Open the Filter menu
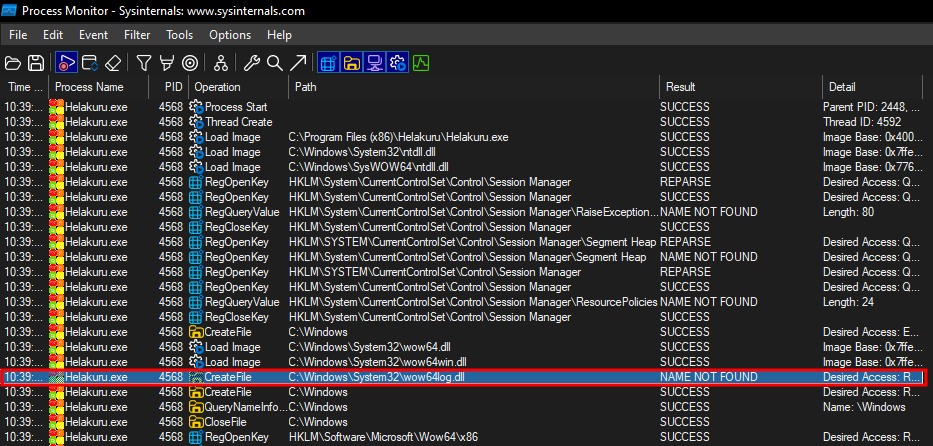 click(137, 35)
